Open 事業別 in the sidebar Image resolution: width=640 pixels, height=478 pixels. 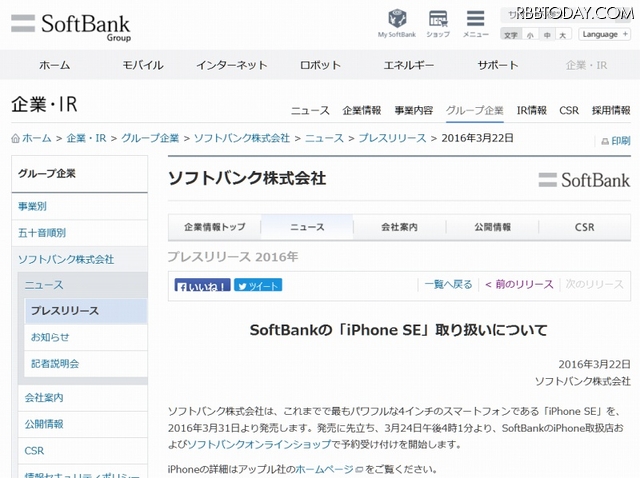(80, 206)
